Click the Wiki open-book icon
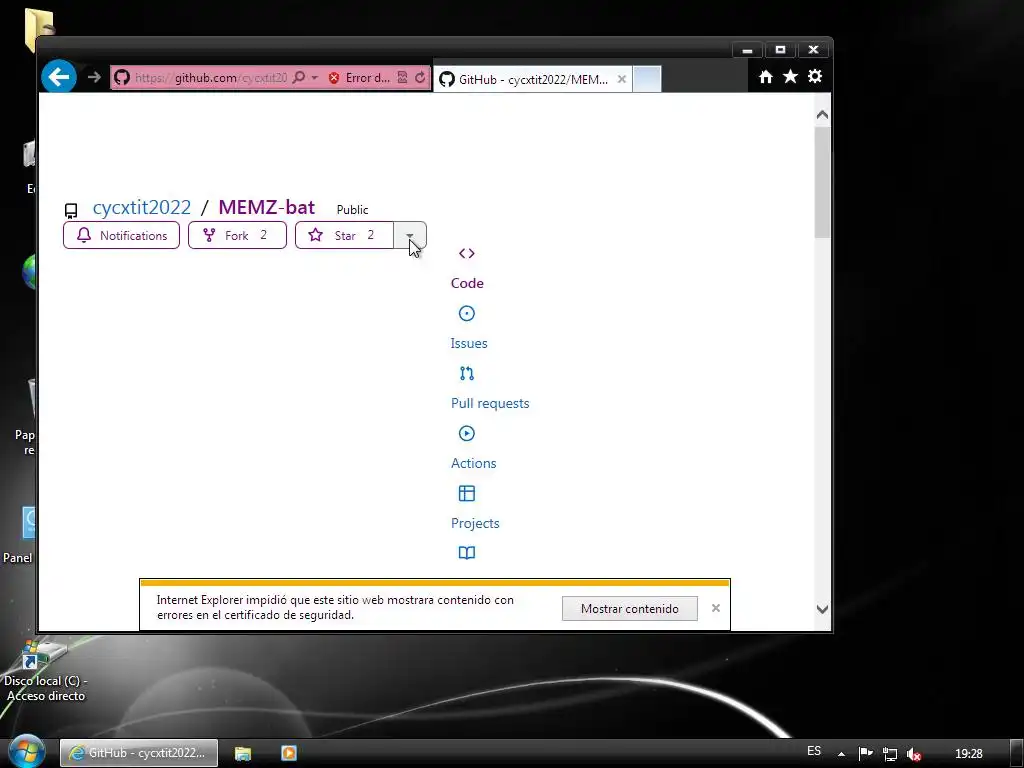 [x=466, y=553]
